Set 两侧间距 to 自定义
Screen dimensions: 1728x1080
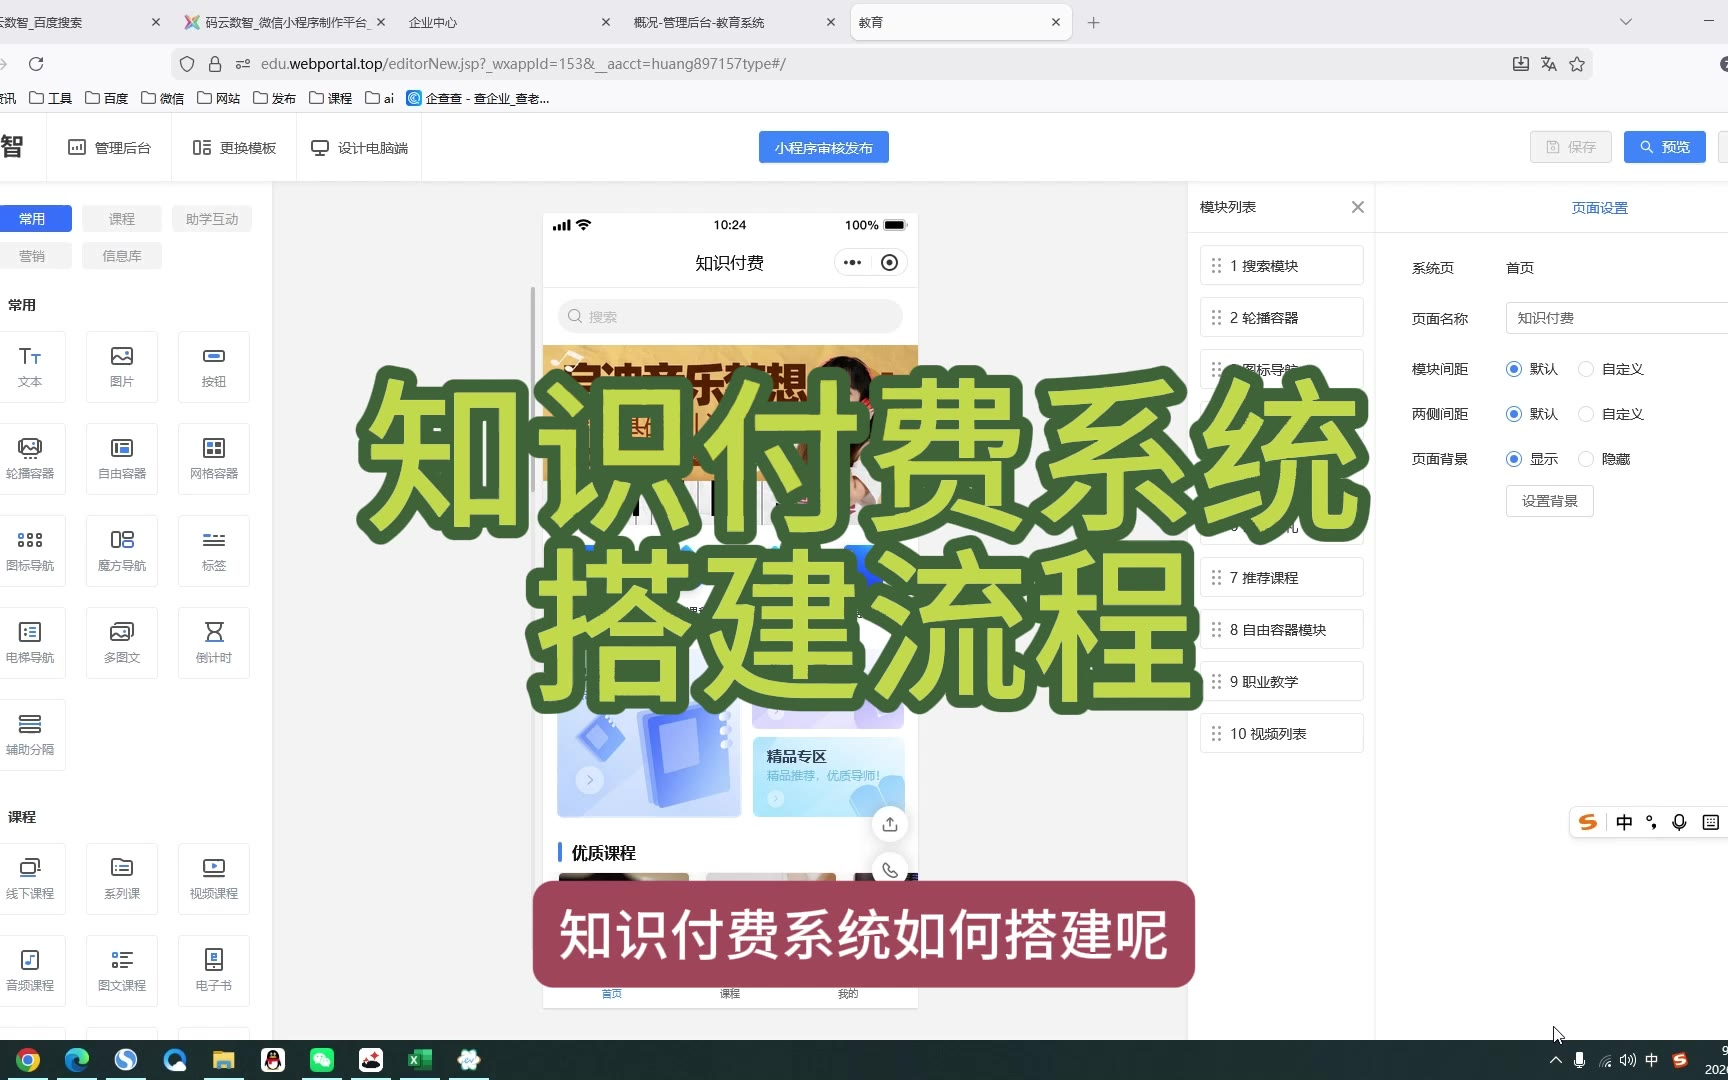[x=1586, y=414]
